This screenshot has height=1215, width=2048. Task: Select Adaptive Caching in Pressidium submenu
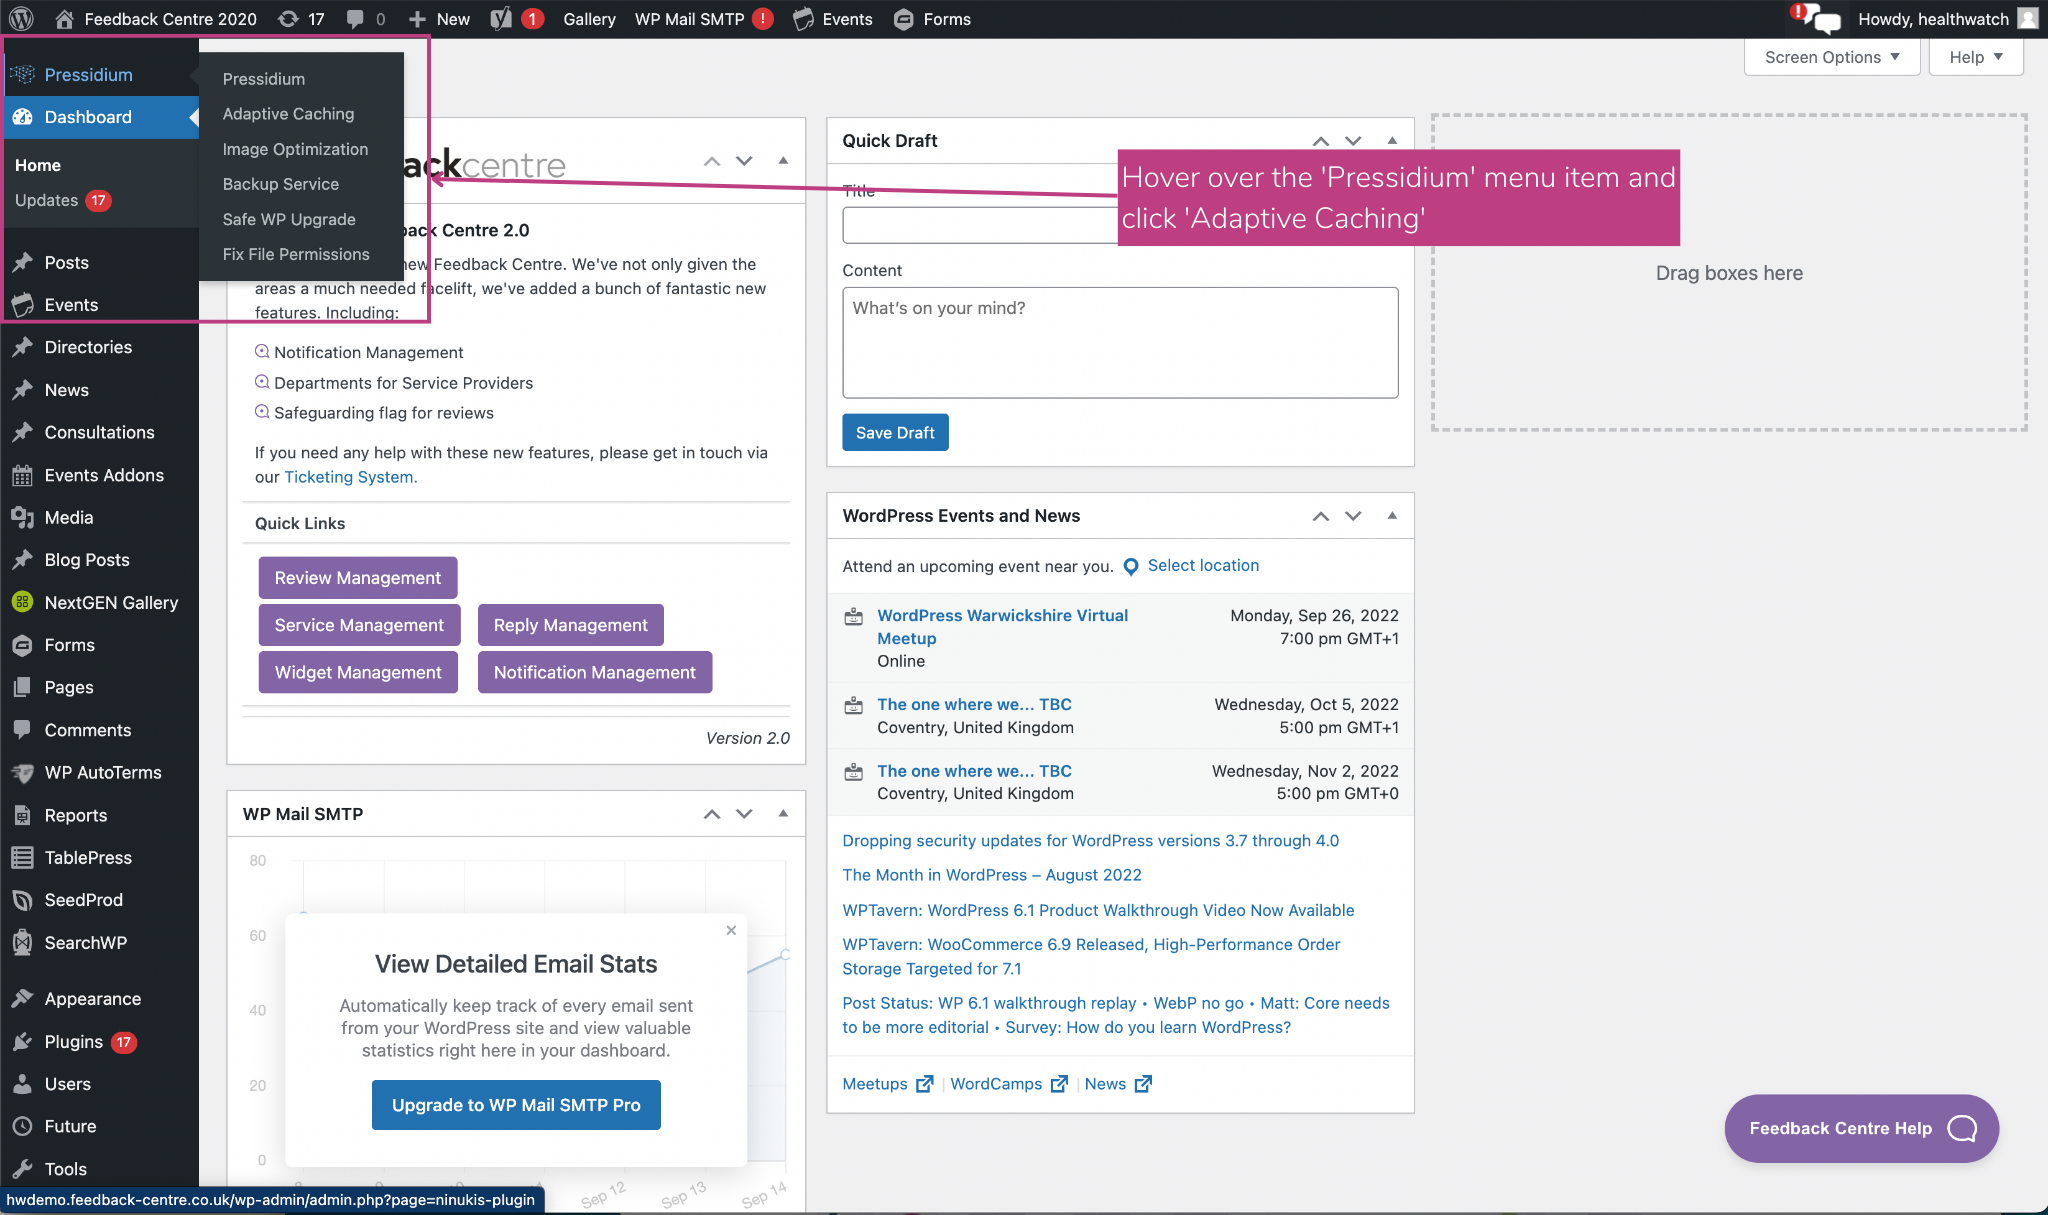pos(288,114)
